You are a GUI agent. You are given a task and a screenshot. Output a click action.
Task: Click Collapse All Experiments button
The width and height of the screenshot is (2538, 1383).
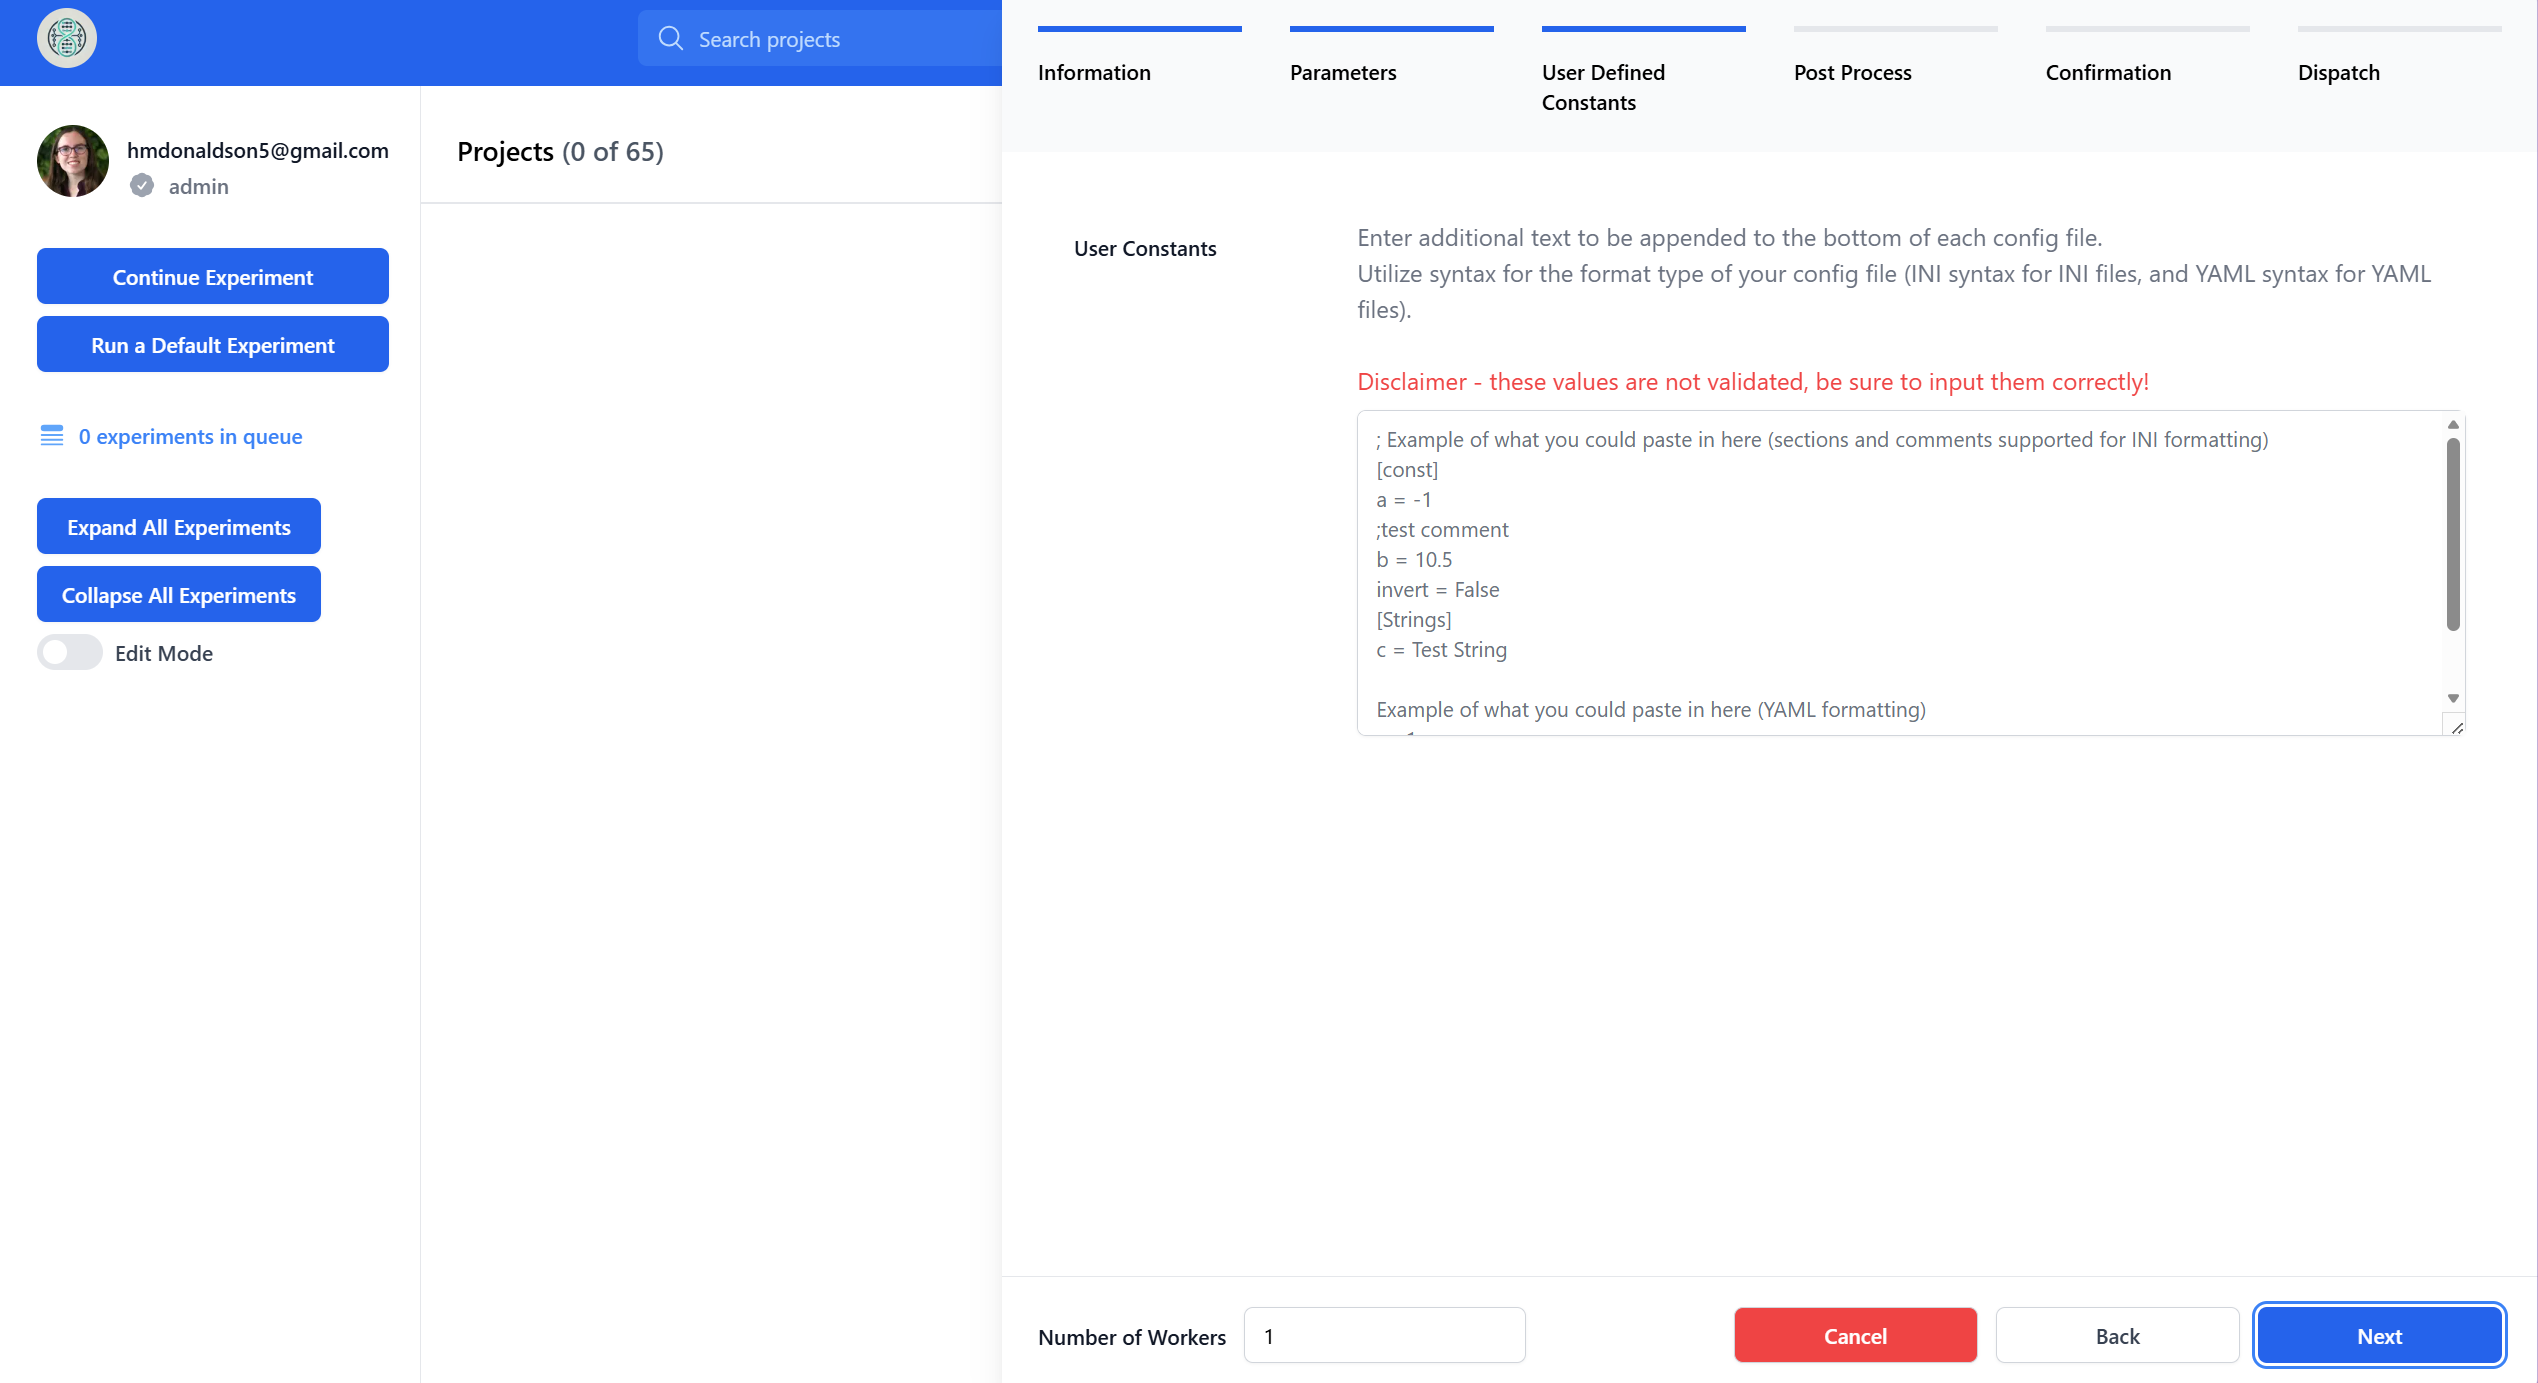[179, 595]
